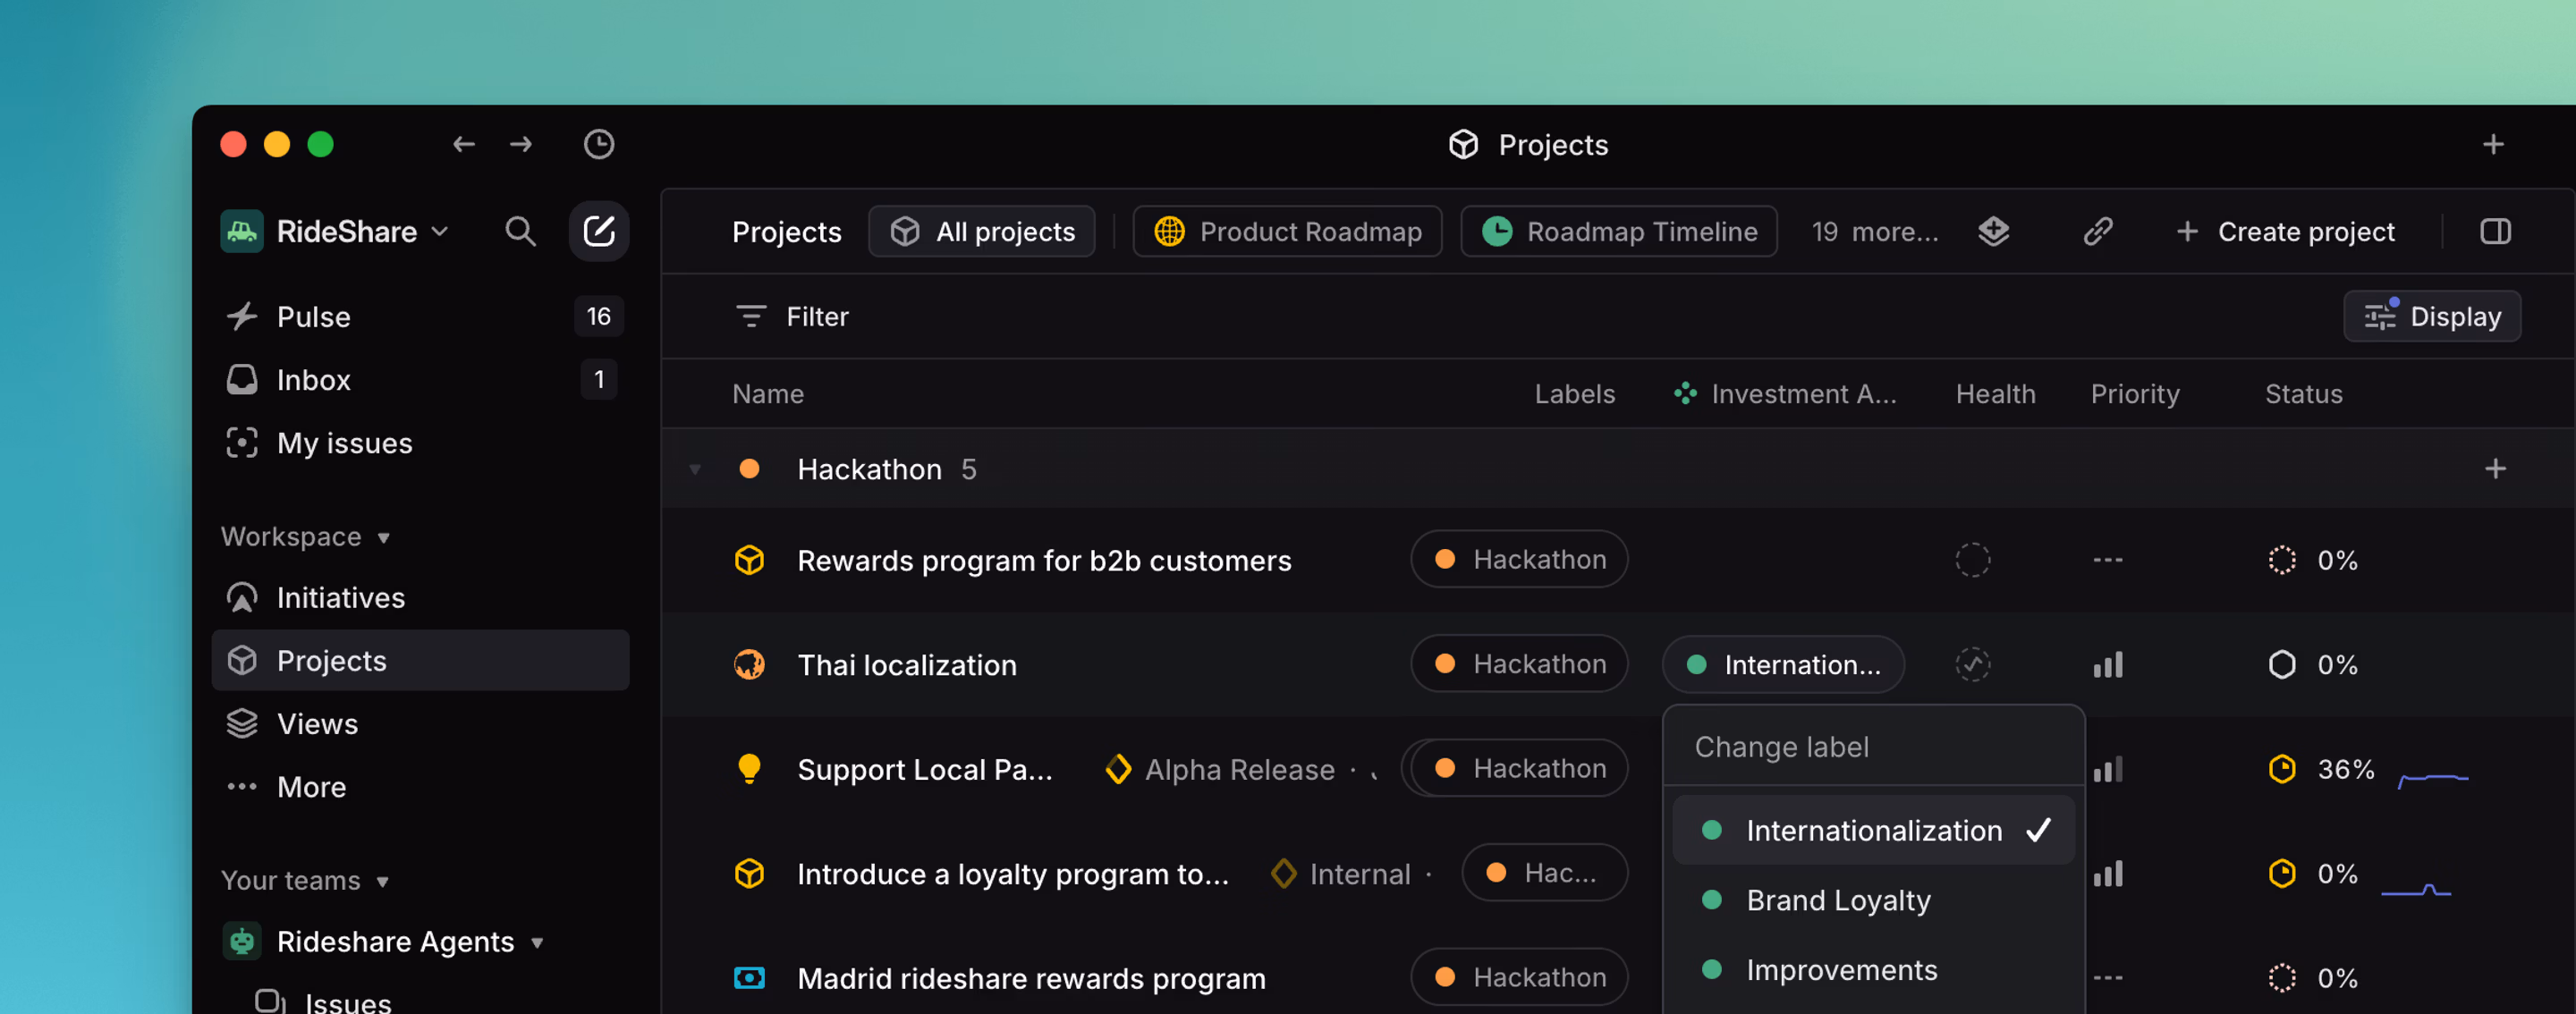Click the compose new issue icon

click(x=598, y=231)
